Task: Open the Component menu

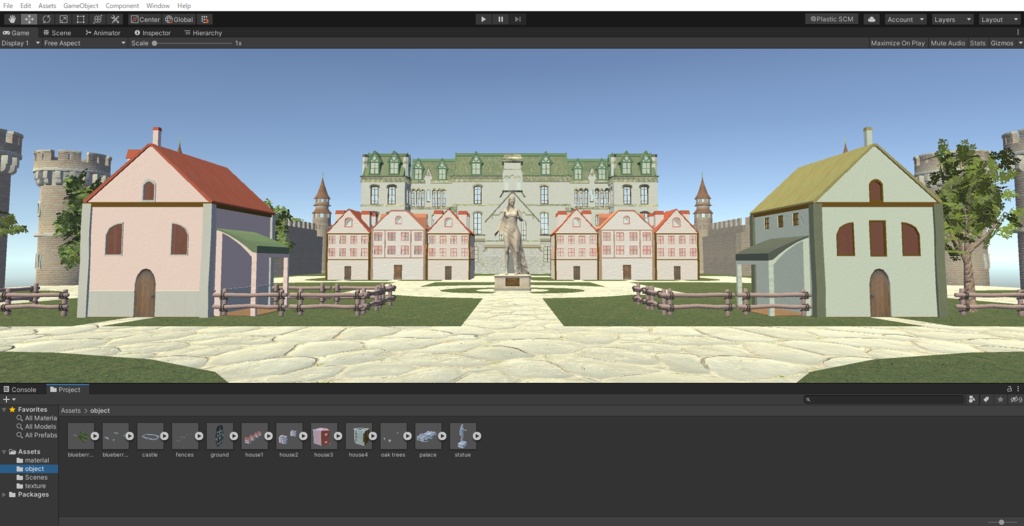Action: [x=122, y=5]
